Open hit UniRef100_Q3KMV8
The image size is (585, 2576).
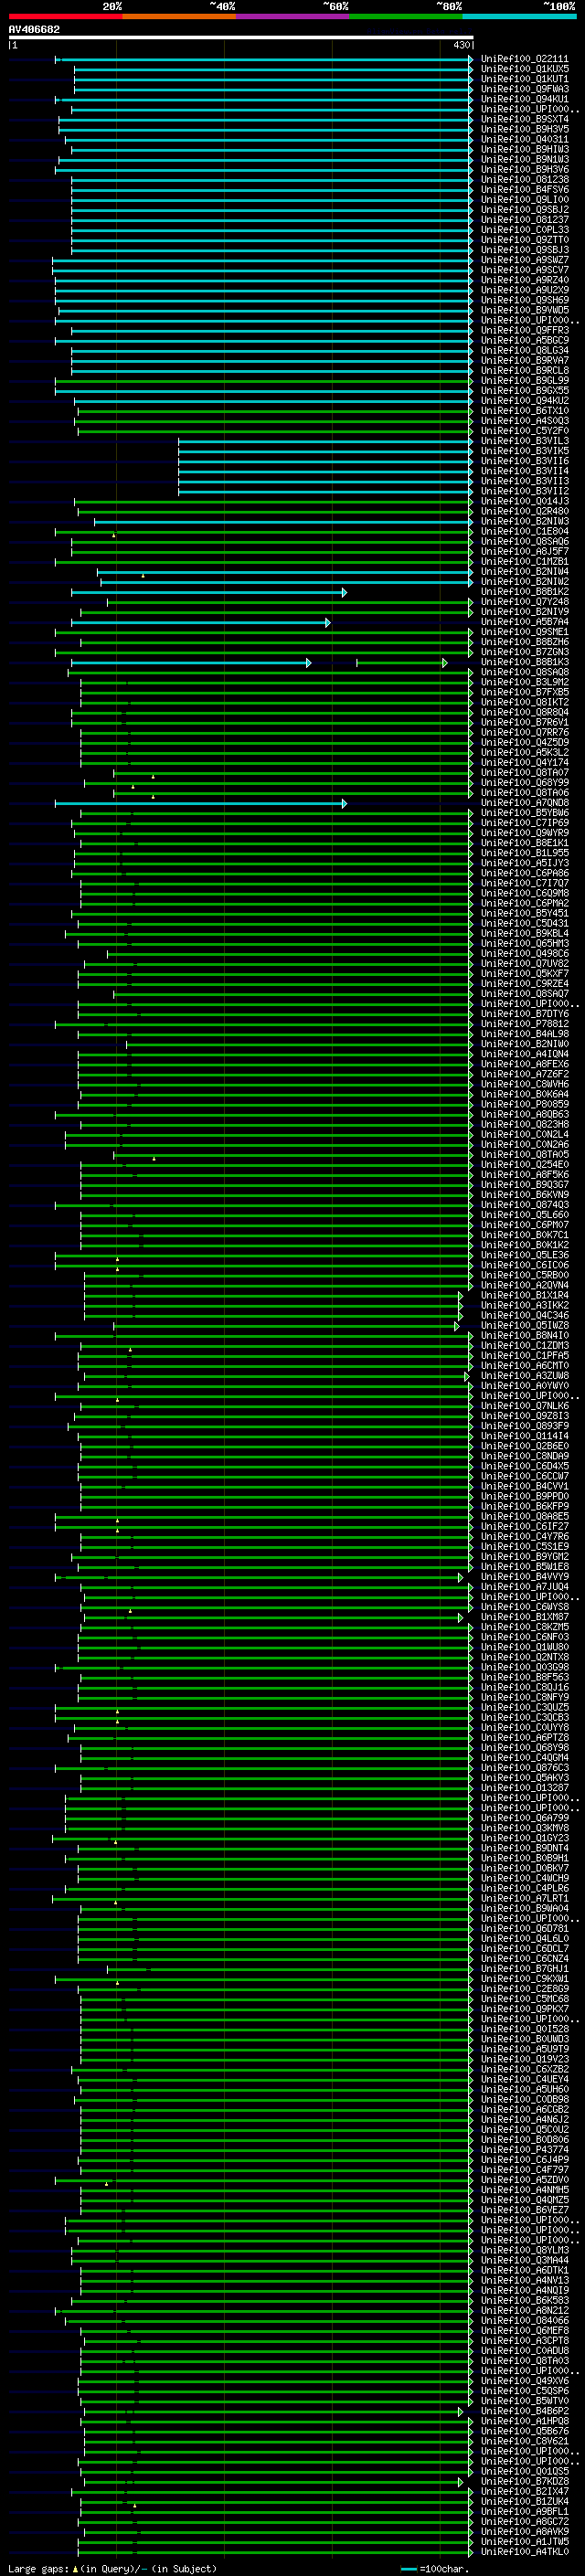(525, 1828)
